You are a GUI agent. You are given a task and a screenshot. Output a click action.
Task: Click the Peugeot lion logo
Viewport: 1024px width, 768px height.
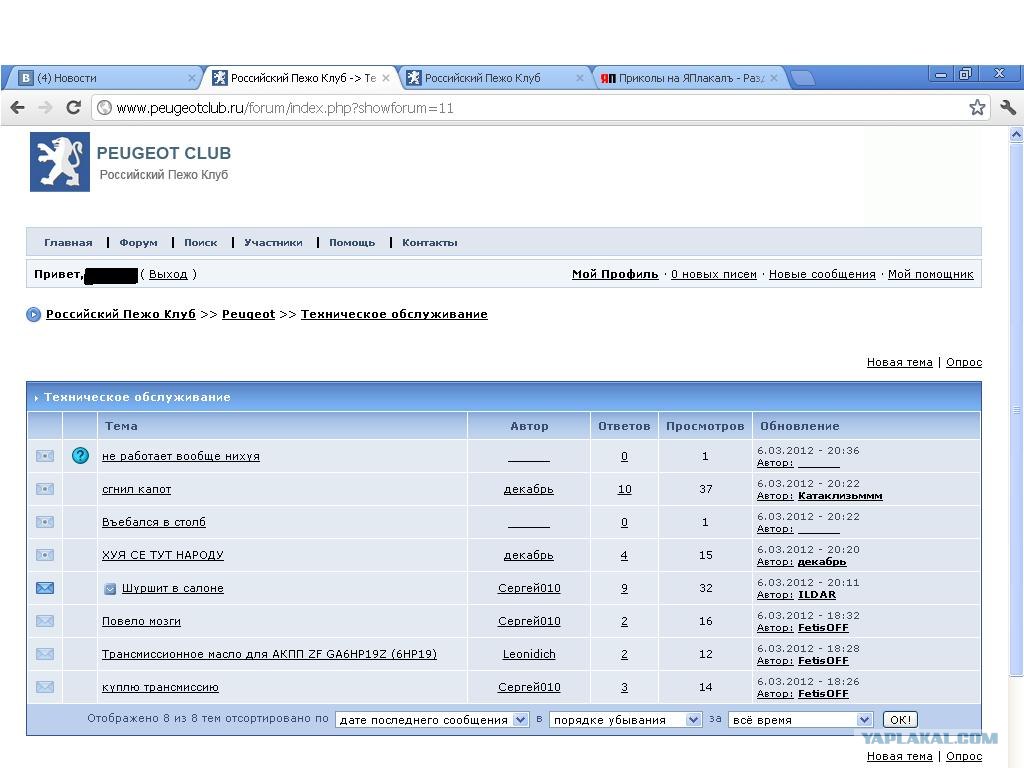pyautogui.click(x=59, y=162)
